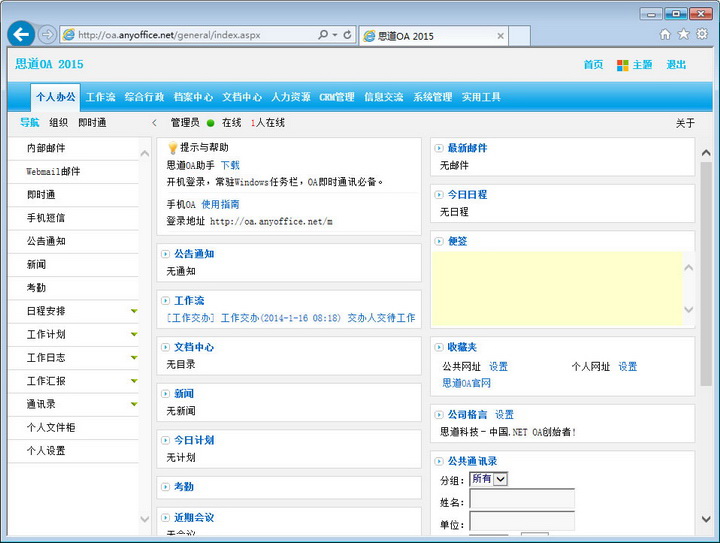Click the colorful 主题 theme icon
720x543 pixels.
coord(622,65)
